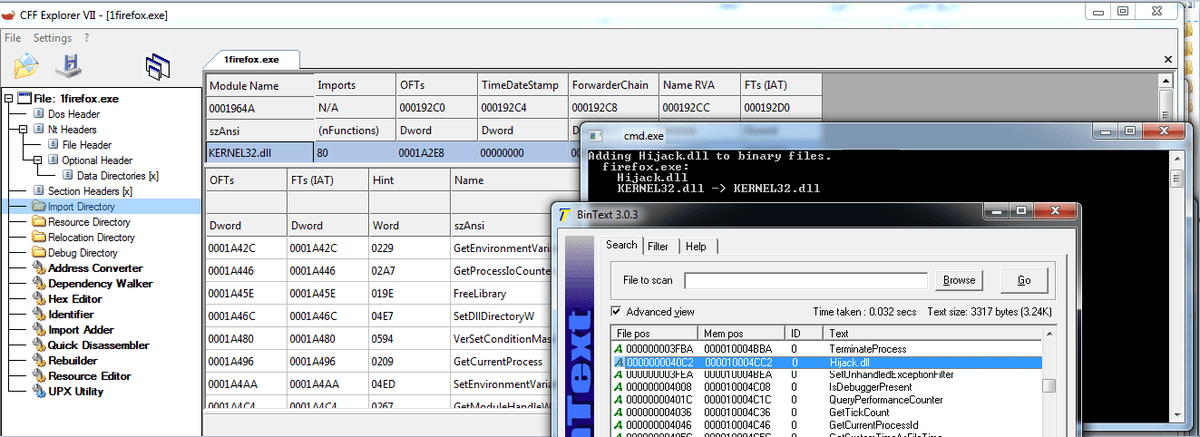Click the Browse button

click(x=958, y=280)
